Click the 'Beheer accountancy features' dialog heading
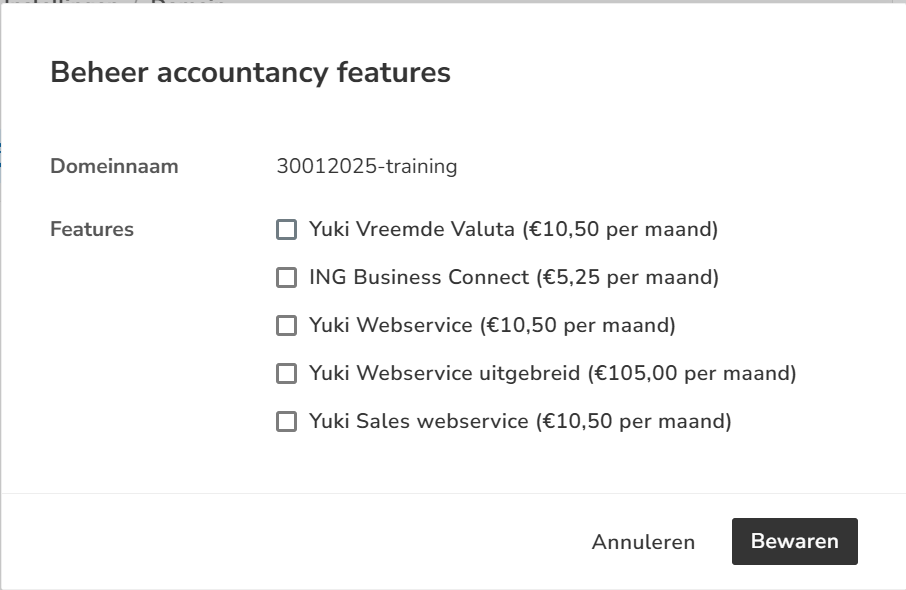 (x=250, y=73)
